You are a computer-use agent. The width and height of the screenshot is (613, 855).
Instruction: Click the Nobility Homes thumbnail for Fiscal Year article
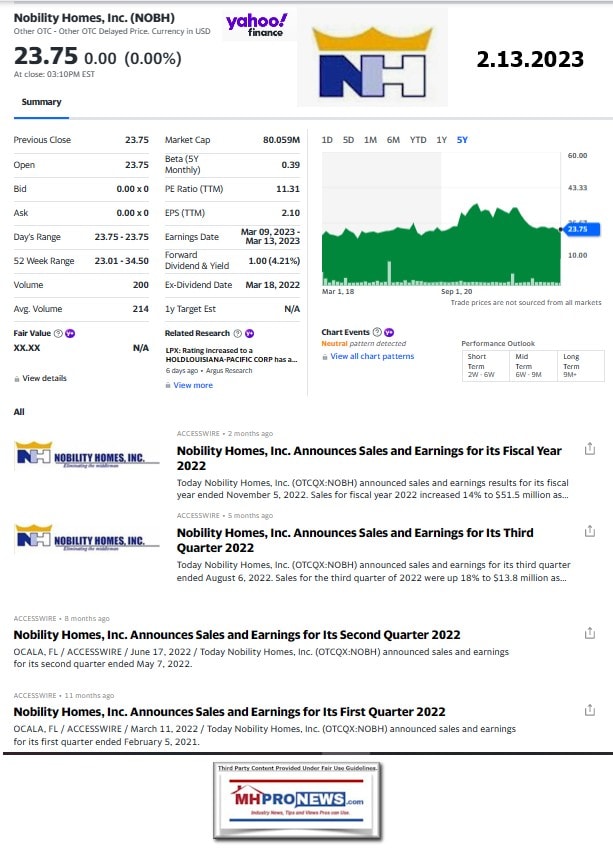click(87, 455)
